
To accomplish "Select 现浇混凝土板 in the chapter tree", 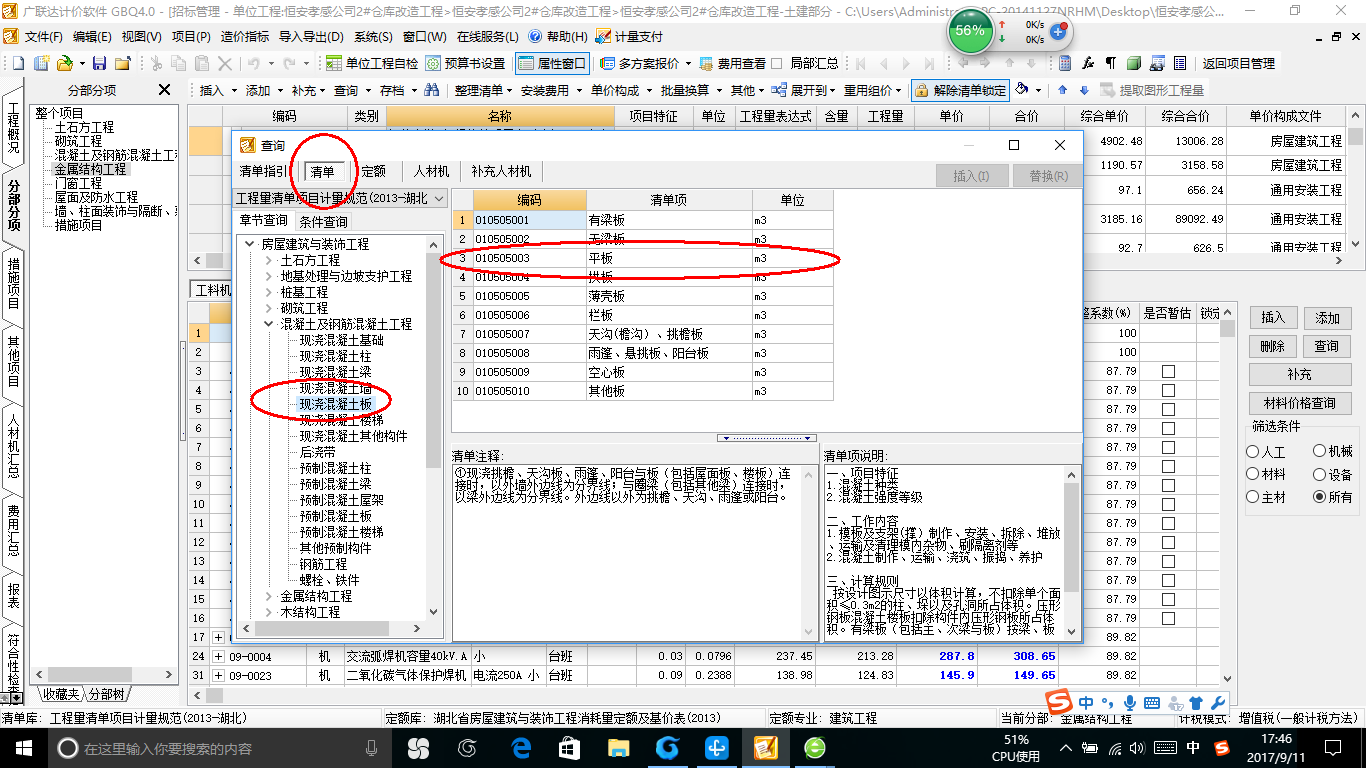I will click(336, 404).
